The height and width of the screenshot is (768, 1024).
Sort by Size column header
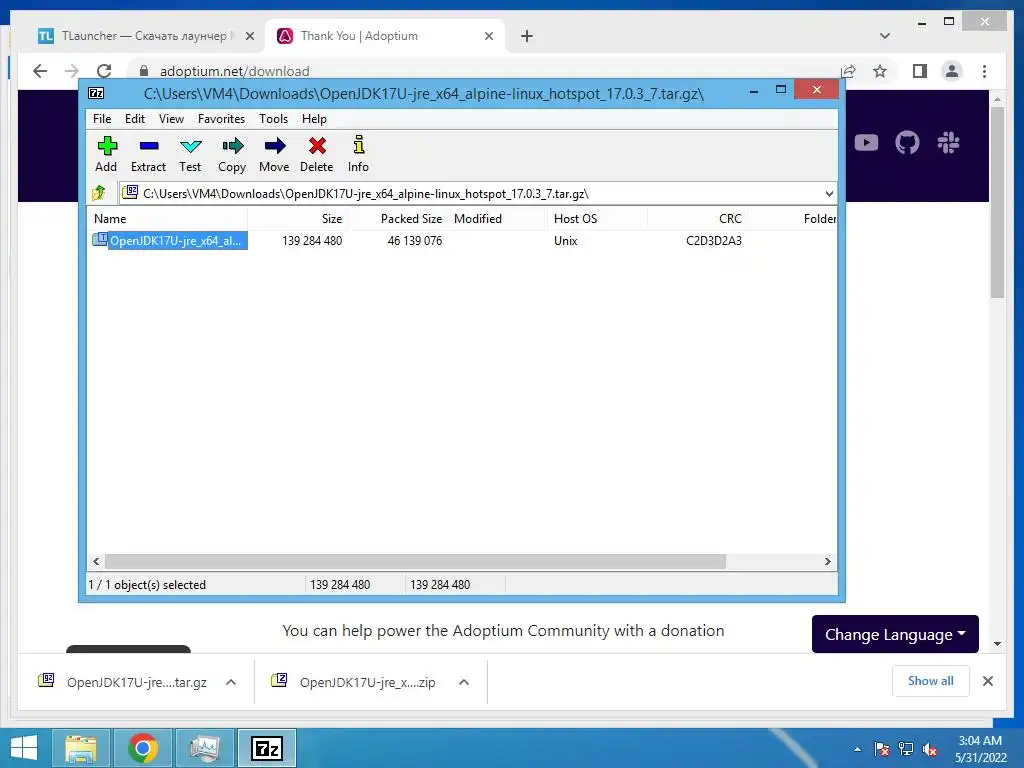point(297,219)
